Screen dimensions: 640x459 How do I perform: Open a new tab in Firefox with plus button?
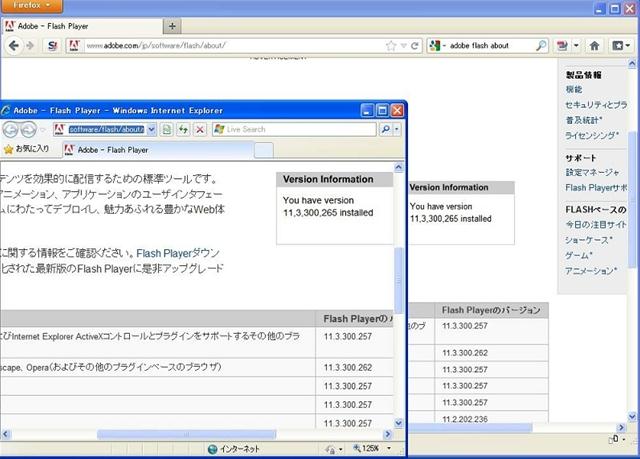(x=172, y=26)
